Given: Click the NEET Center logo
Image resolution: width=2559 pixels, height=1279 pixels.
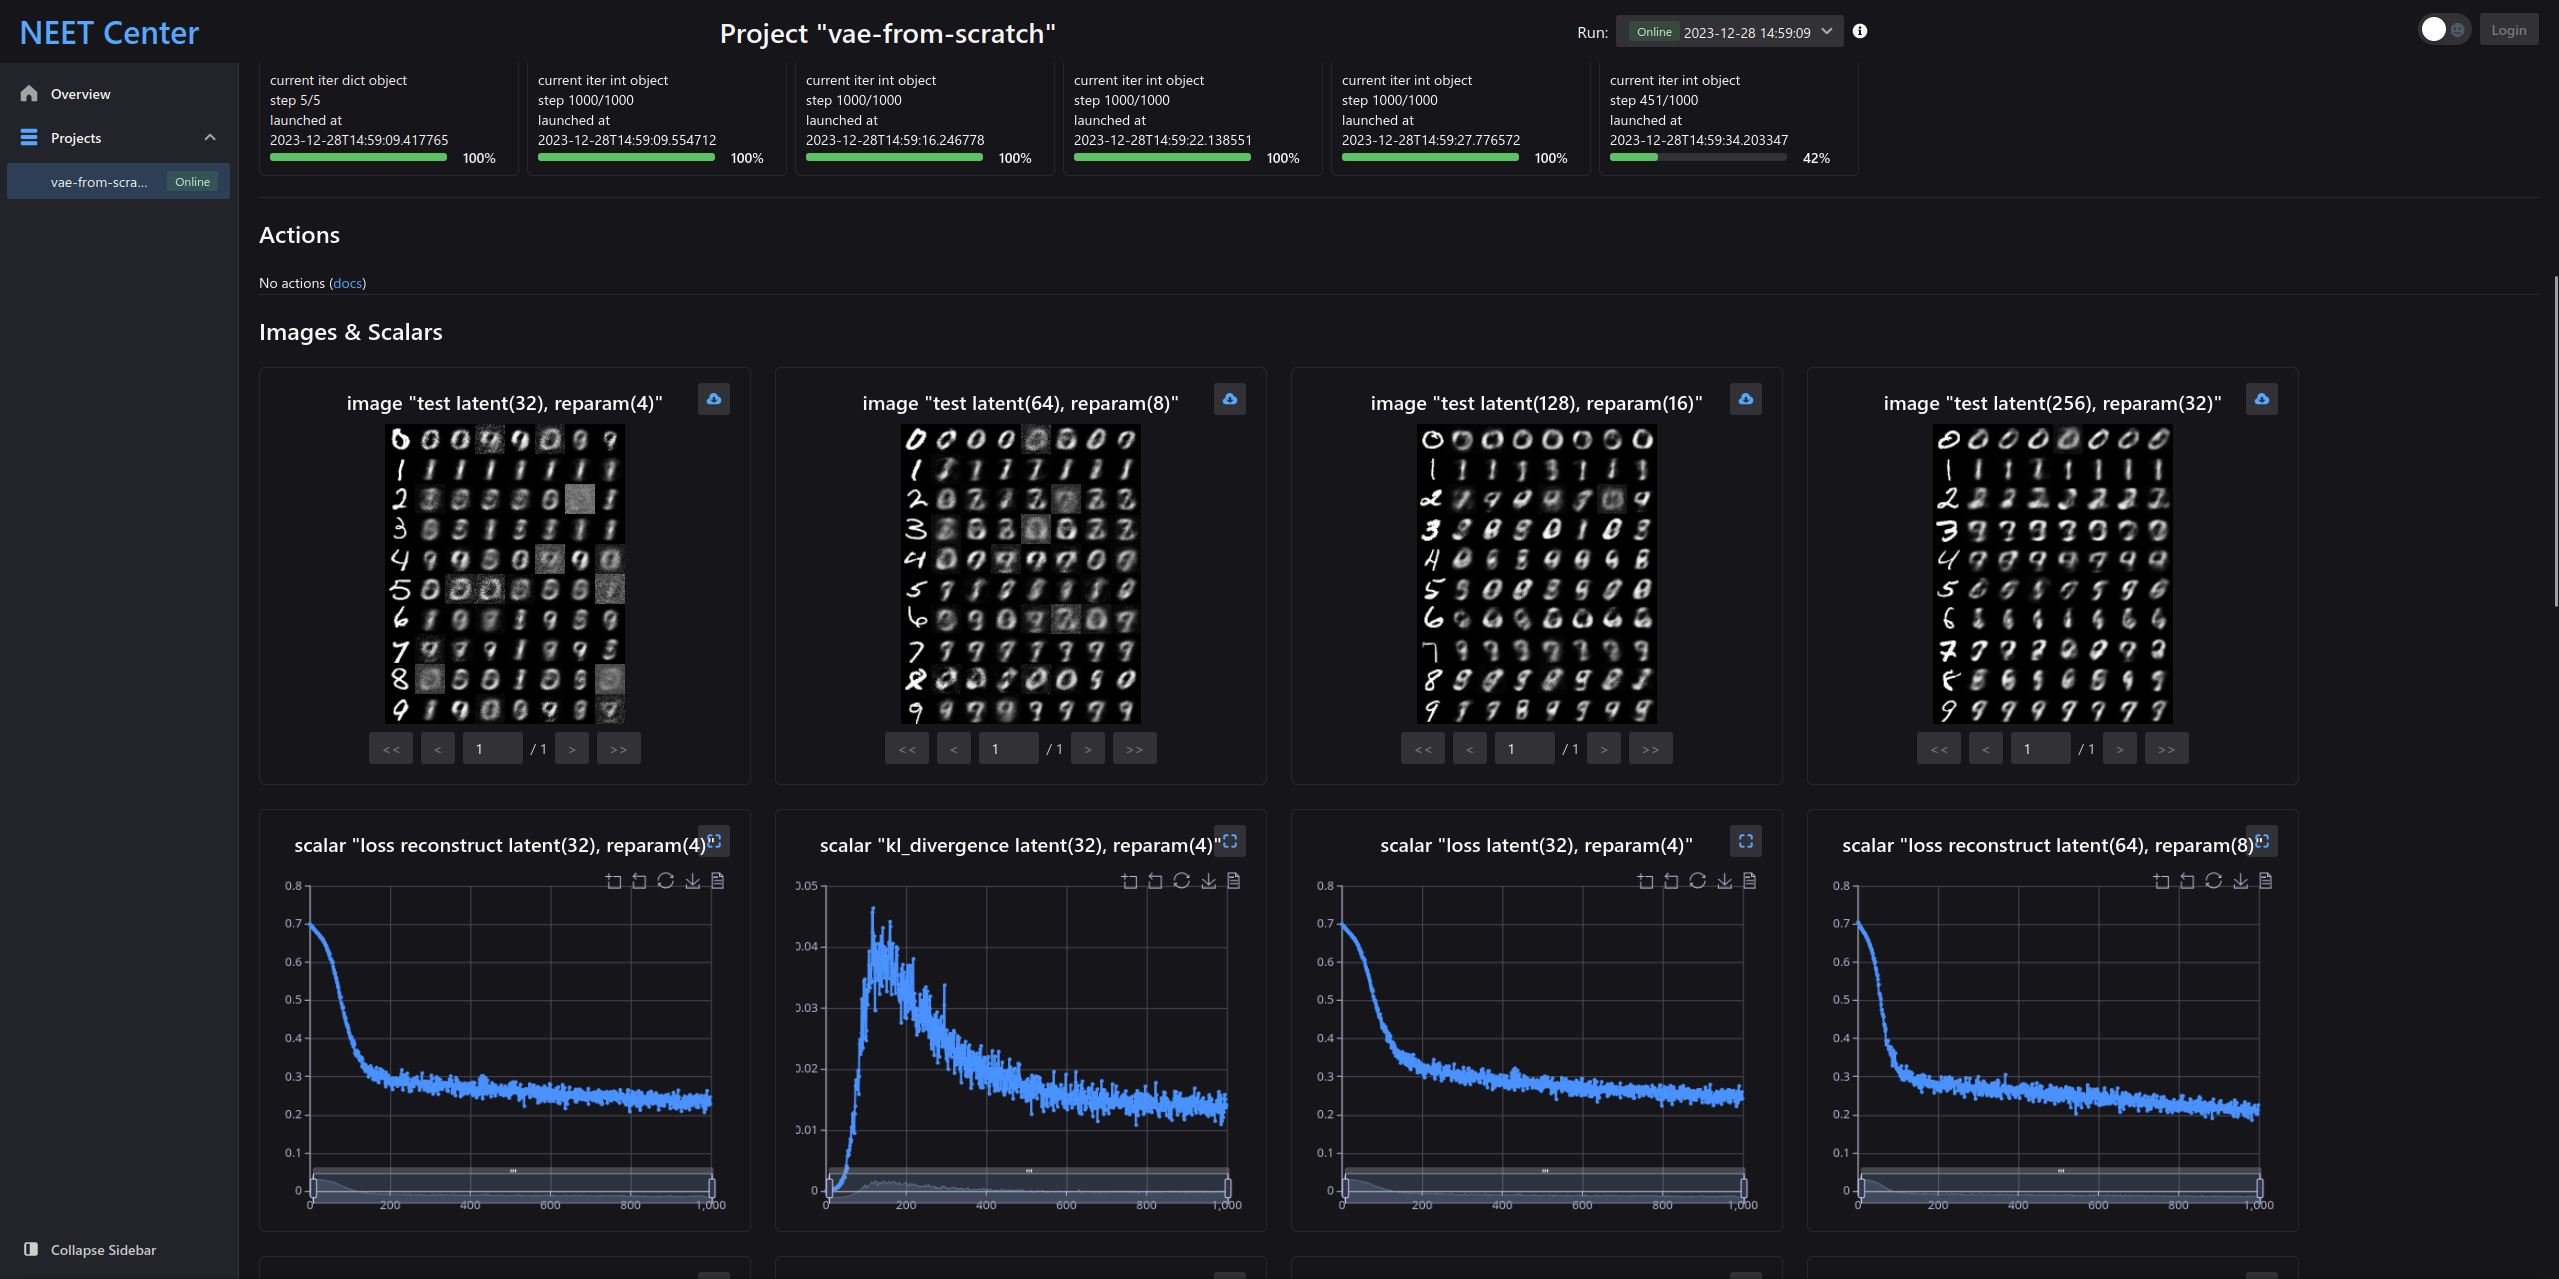Looking at the screenshot, I should [x=109, y=33].
